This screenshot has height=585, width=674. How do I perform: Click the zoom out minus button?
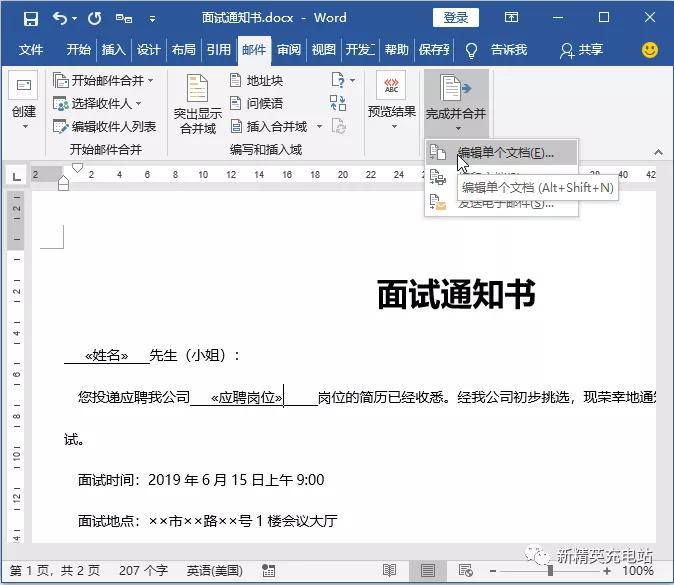[x=493, y=571]
